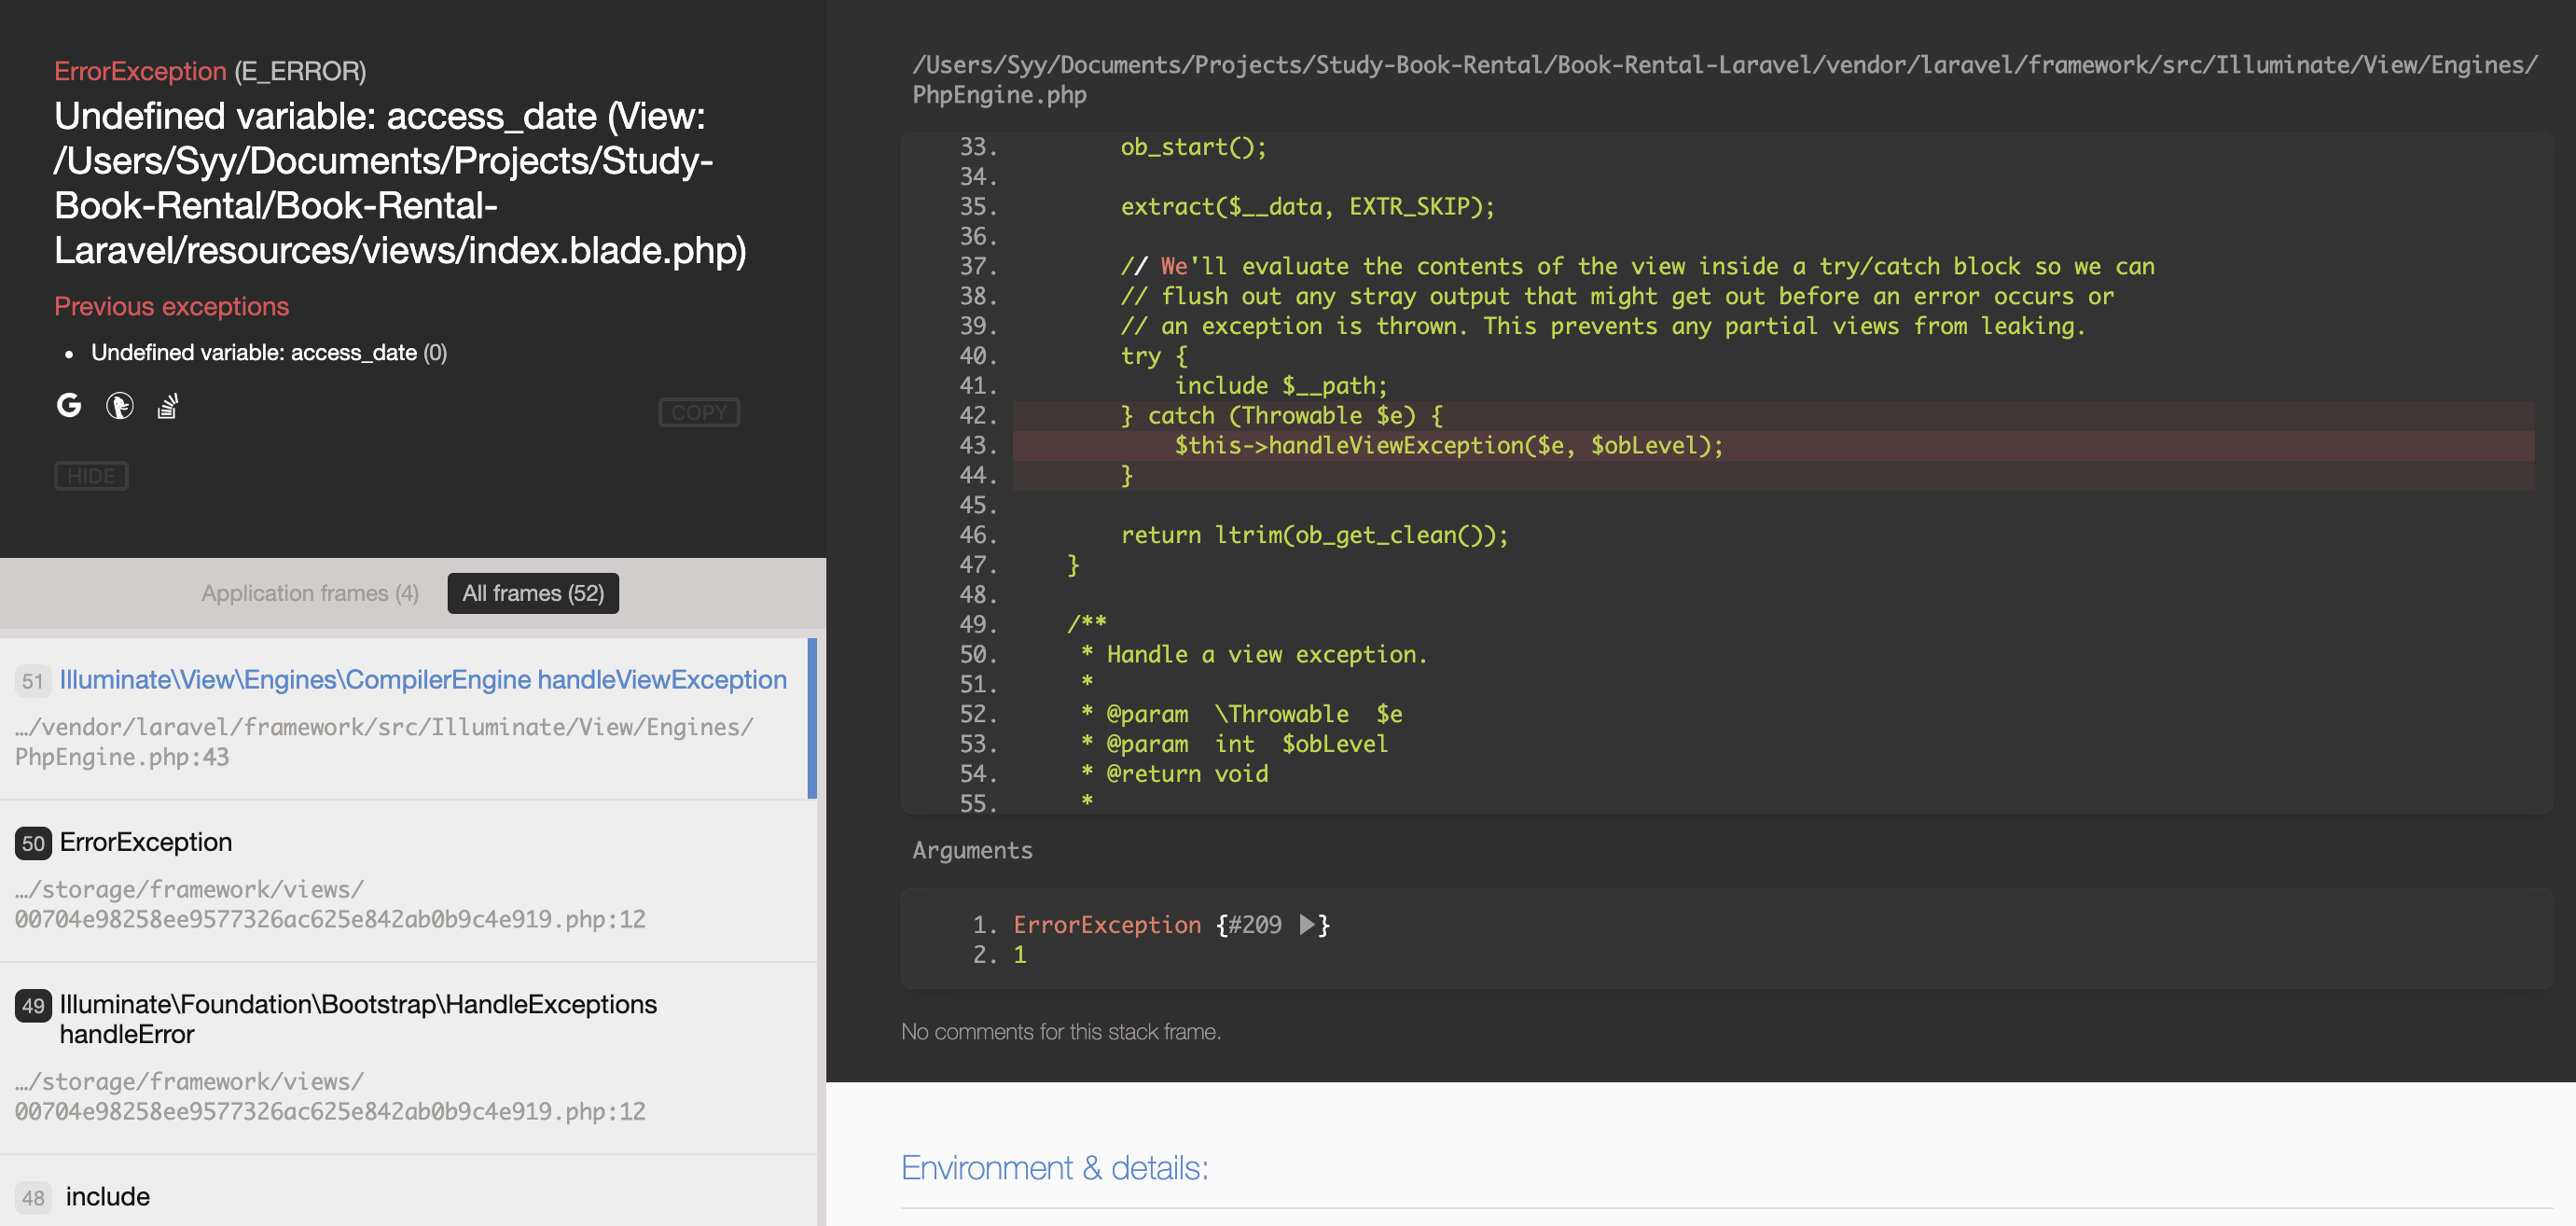Search the error on Google

coord(69,405)
